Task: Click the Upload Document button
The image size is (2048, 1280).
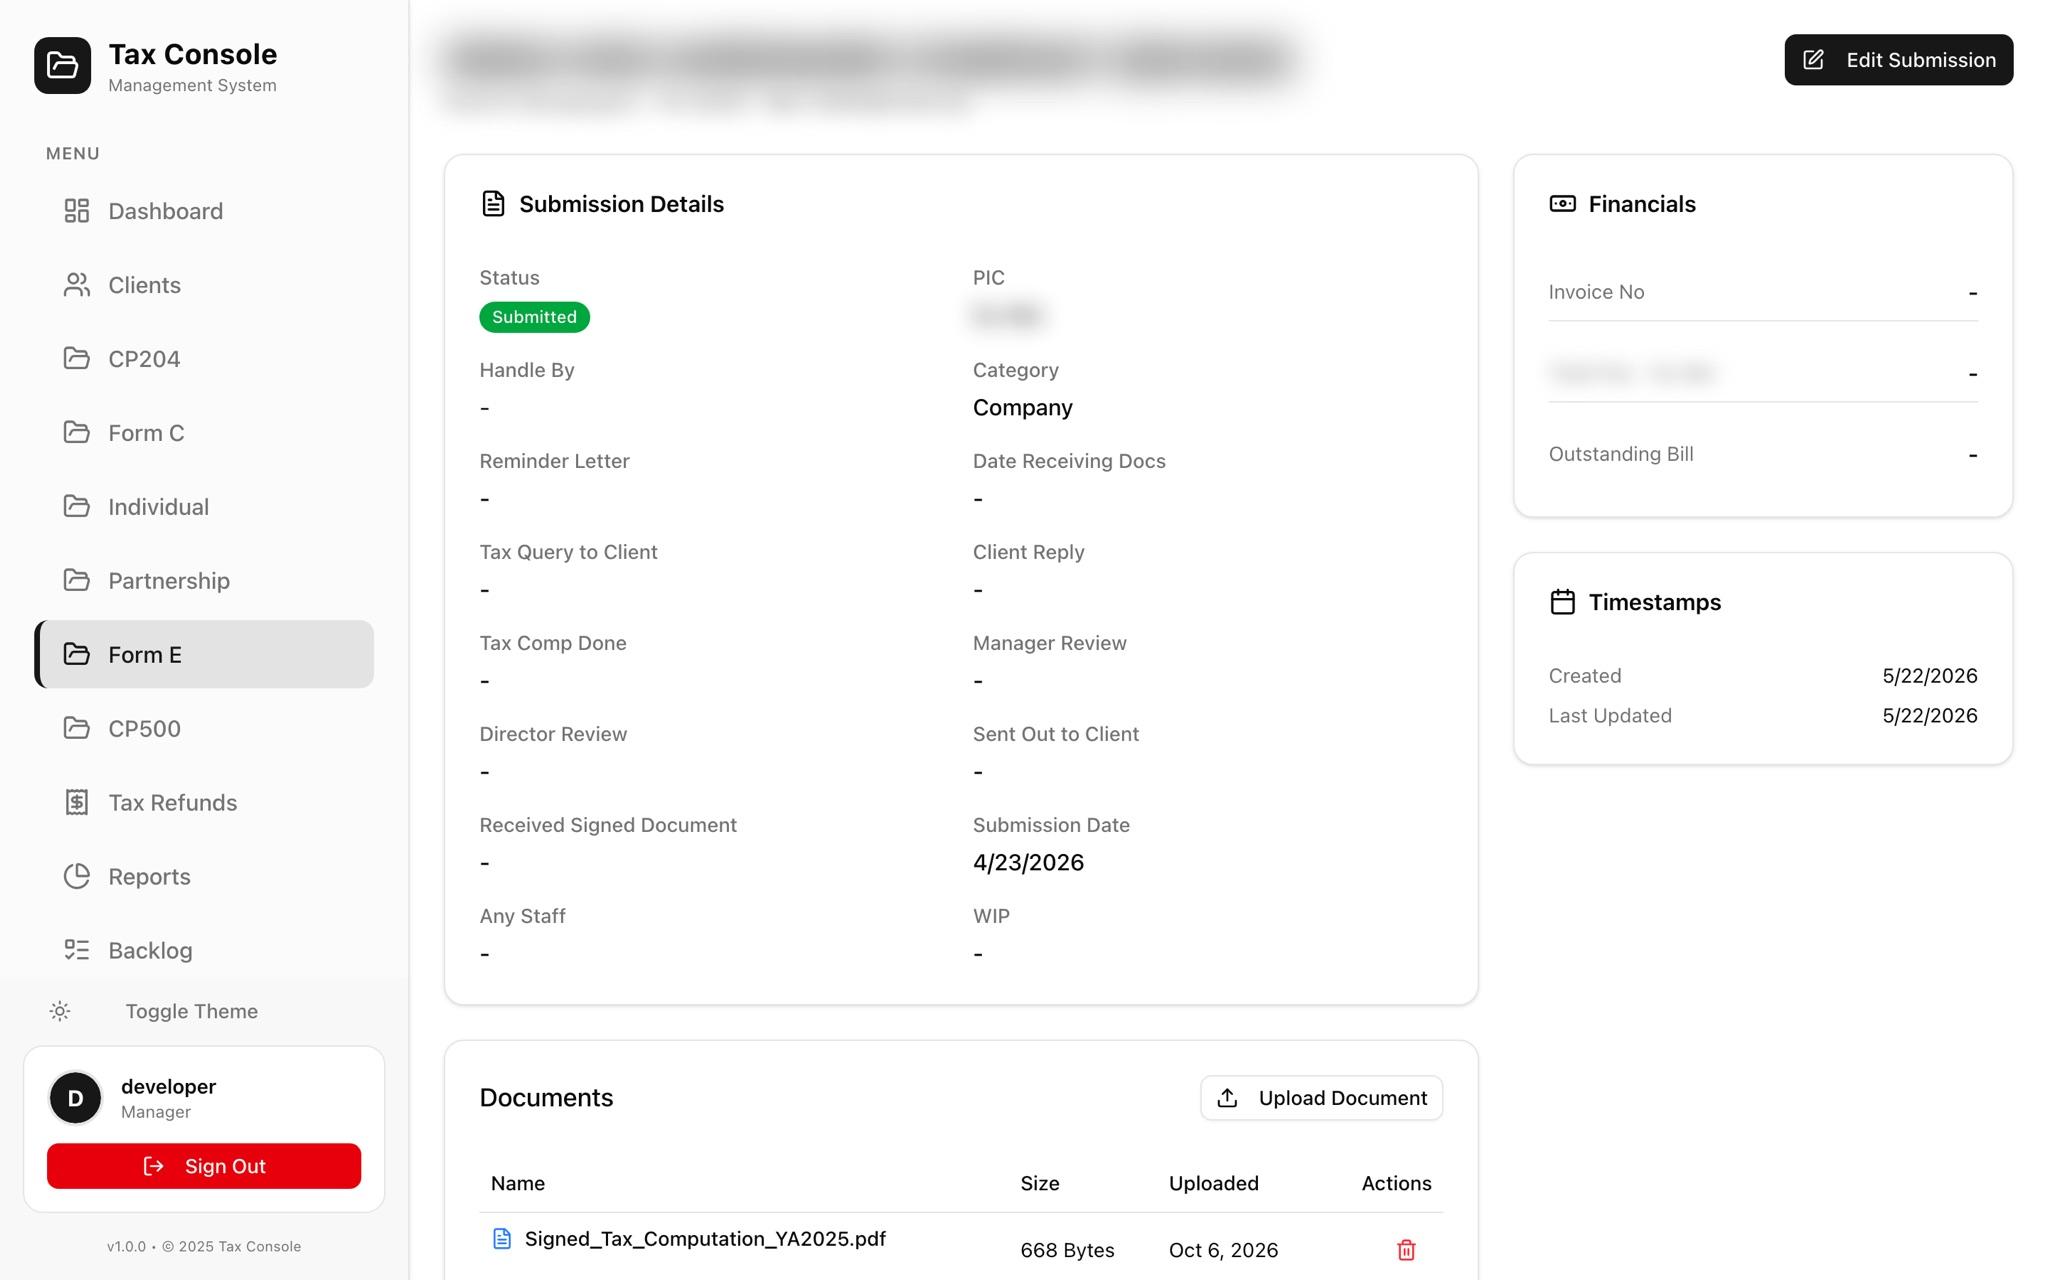Action: tap(1321, 1098)
